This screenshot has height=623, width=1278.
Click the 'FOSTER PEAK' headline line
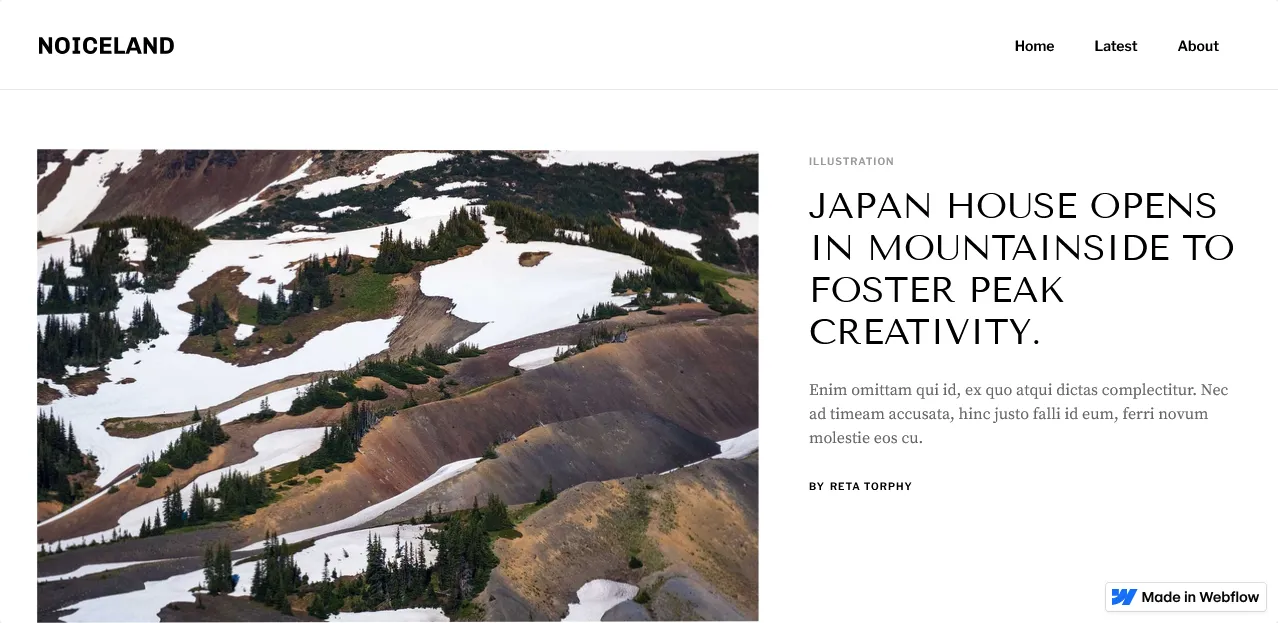(936, 290)
